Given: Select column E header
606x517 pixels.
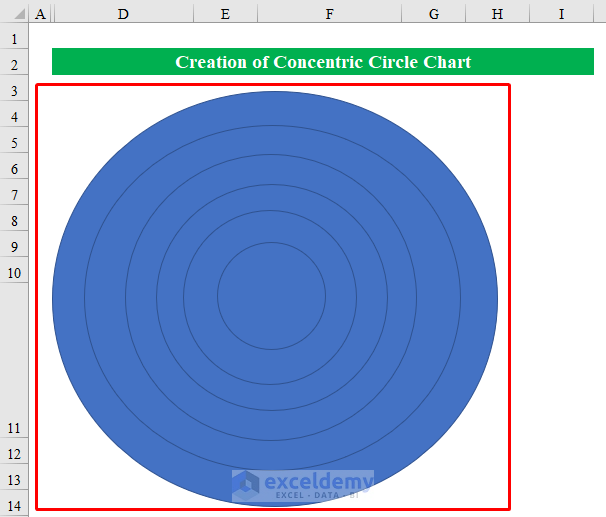Looking at the screenshot, I should click(225, 14).
